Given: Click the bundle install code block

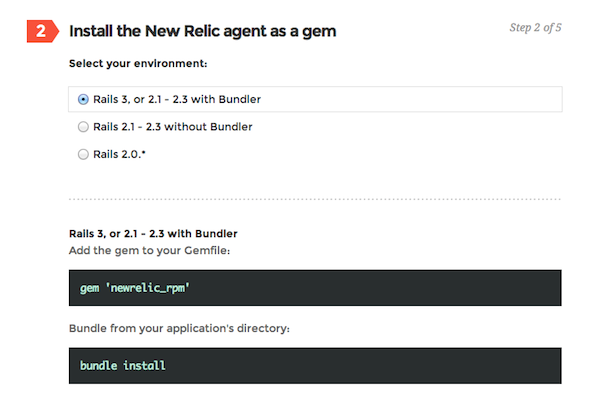Looking at the screenshot, I should (x=315, y=366).
